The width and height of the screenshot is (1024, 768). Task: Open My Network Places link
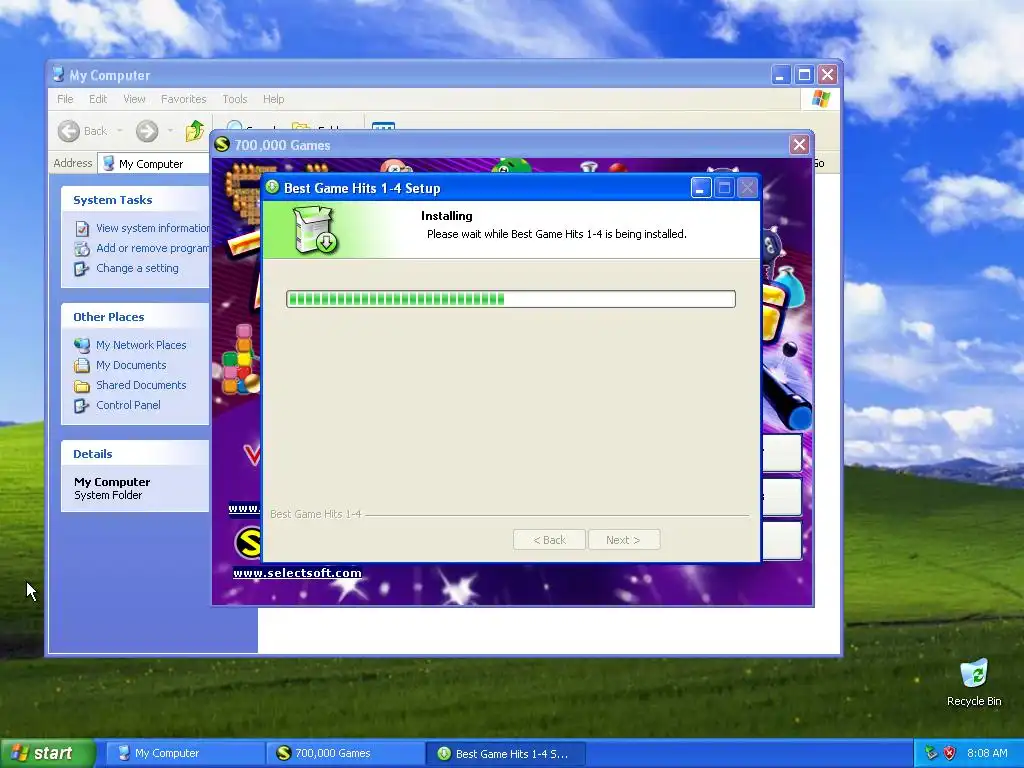[x=141, y=345]
